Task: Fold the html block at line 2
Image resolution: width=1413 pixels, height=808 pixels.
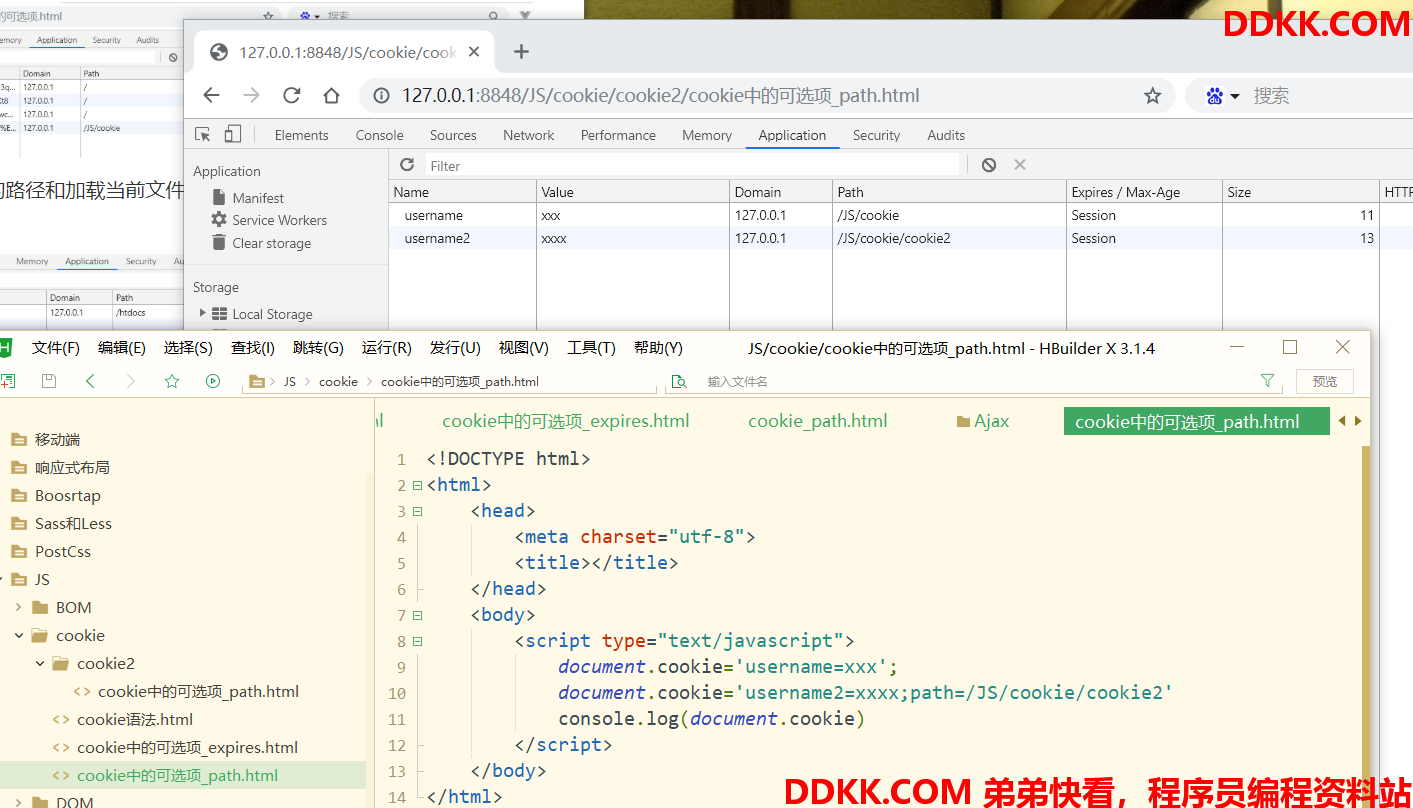Action: point(417,485)
